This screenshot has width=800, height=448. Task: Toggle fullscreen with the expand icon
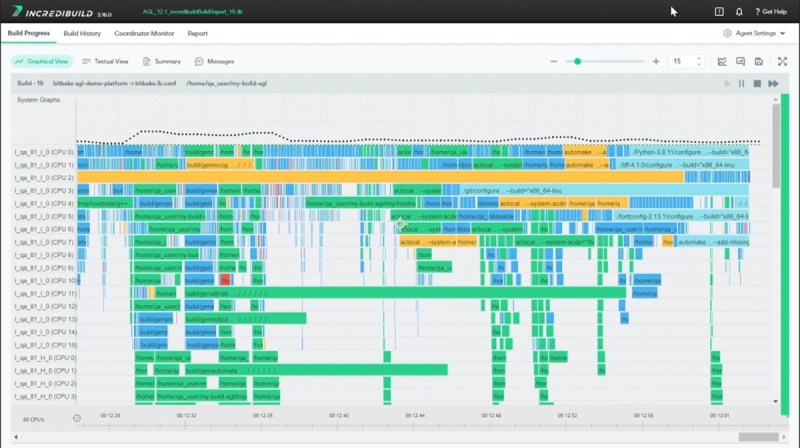pyautogui.click(x=782, y=61)
